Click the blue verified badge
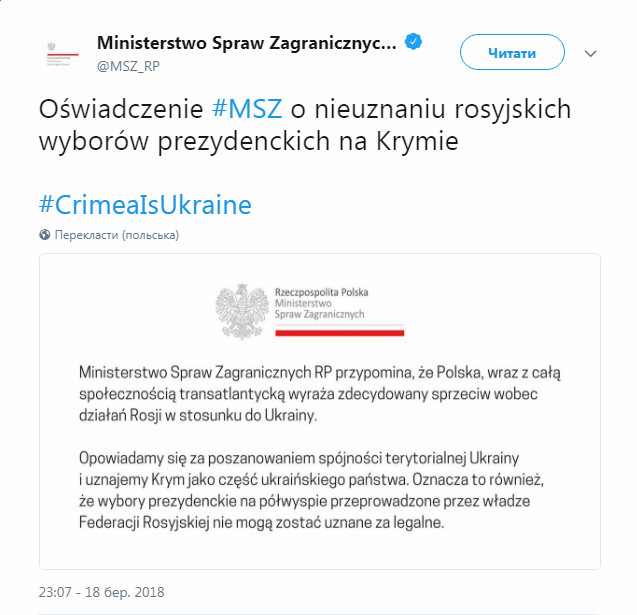The height and width of the screenshot is (615, 637). pyautogui.click(x=413, y=42)
